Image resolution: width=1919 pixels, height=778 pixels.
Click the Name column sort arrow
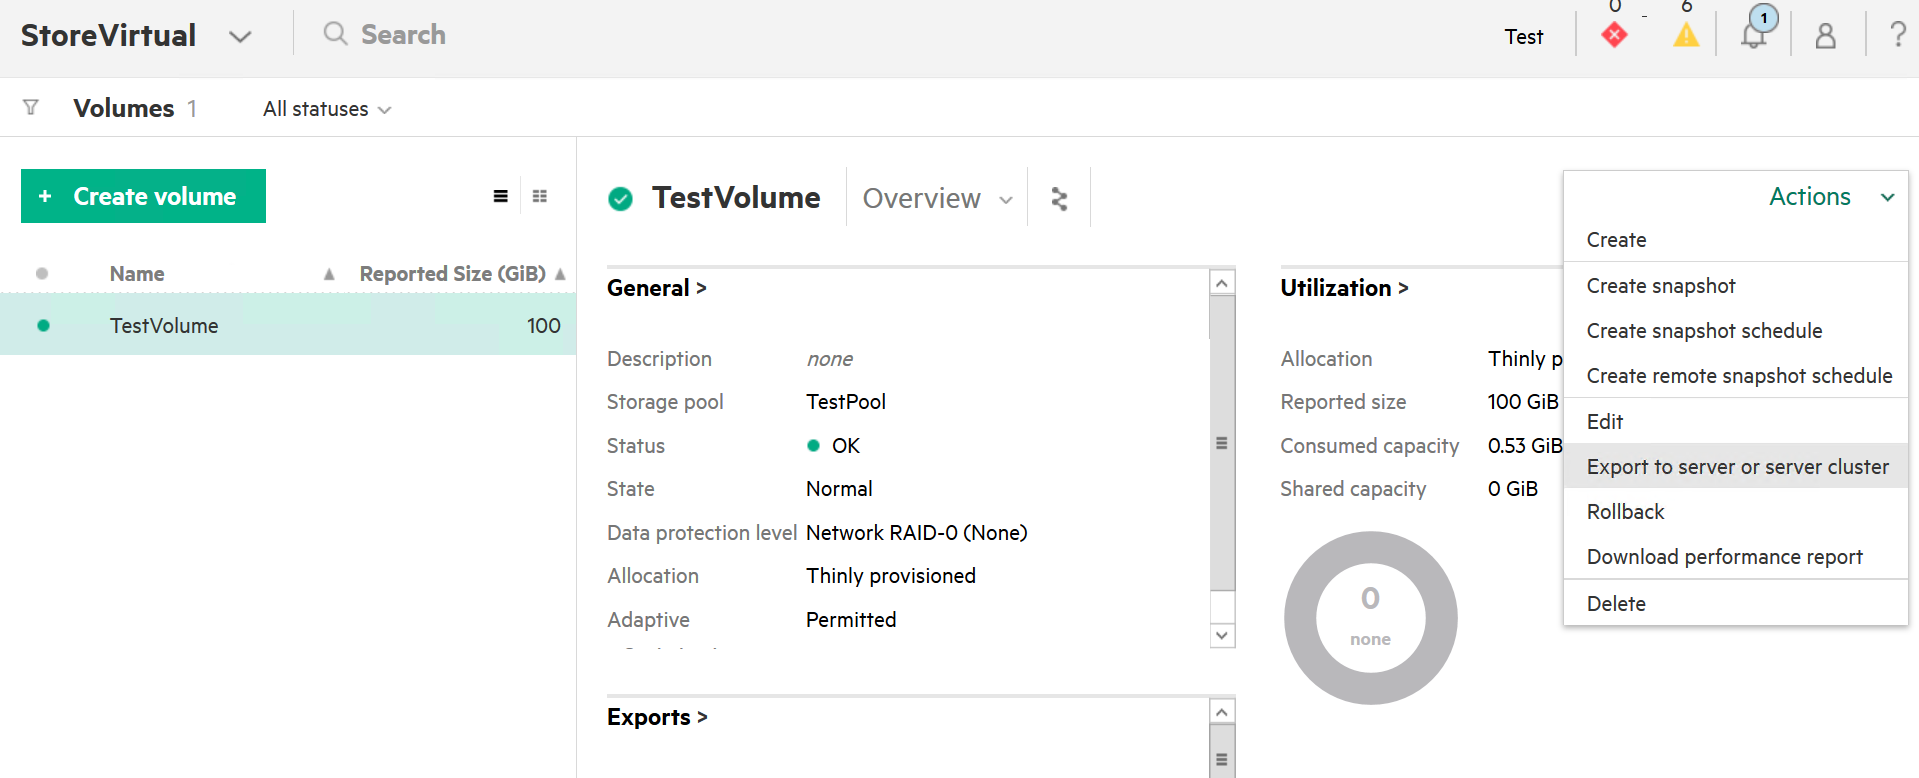tap(329, 274)
